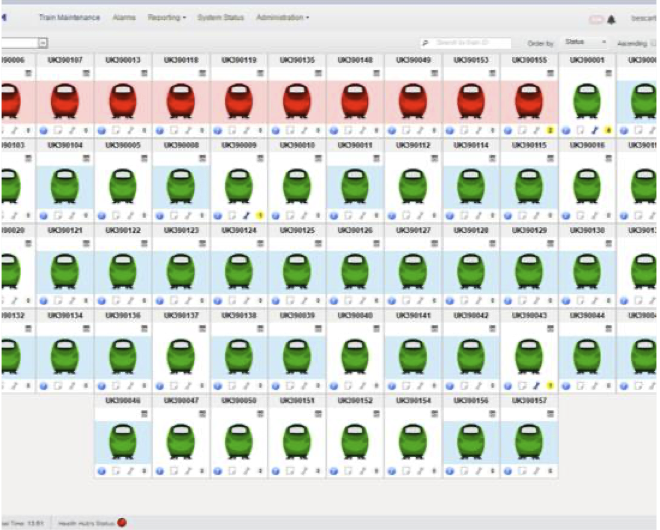Screen dimensions: 660x530
Task: Click the green train icon for UK390001
Action: [x=586, y=102]
